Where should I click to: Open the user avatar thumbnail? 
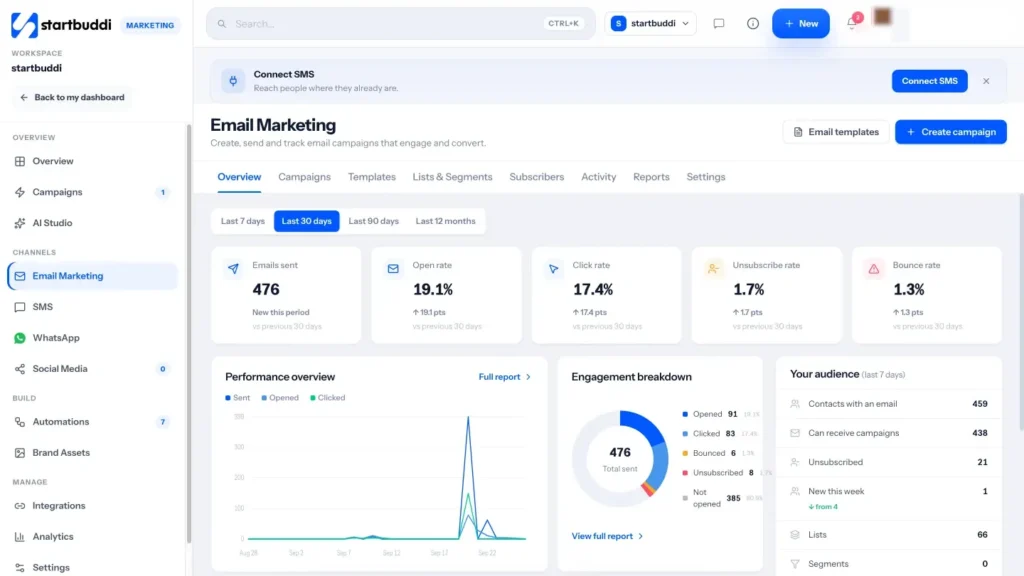[882, 17]
